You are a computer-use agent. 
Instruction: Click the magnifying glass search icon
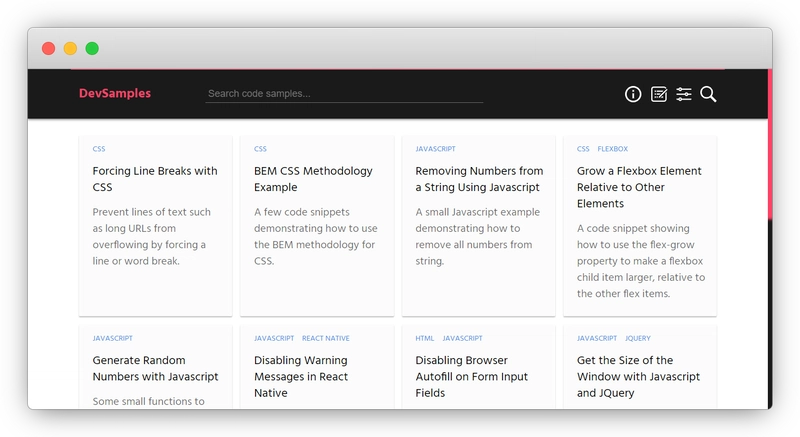tap(708, 94)
